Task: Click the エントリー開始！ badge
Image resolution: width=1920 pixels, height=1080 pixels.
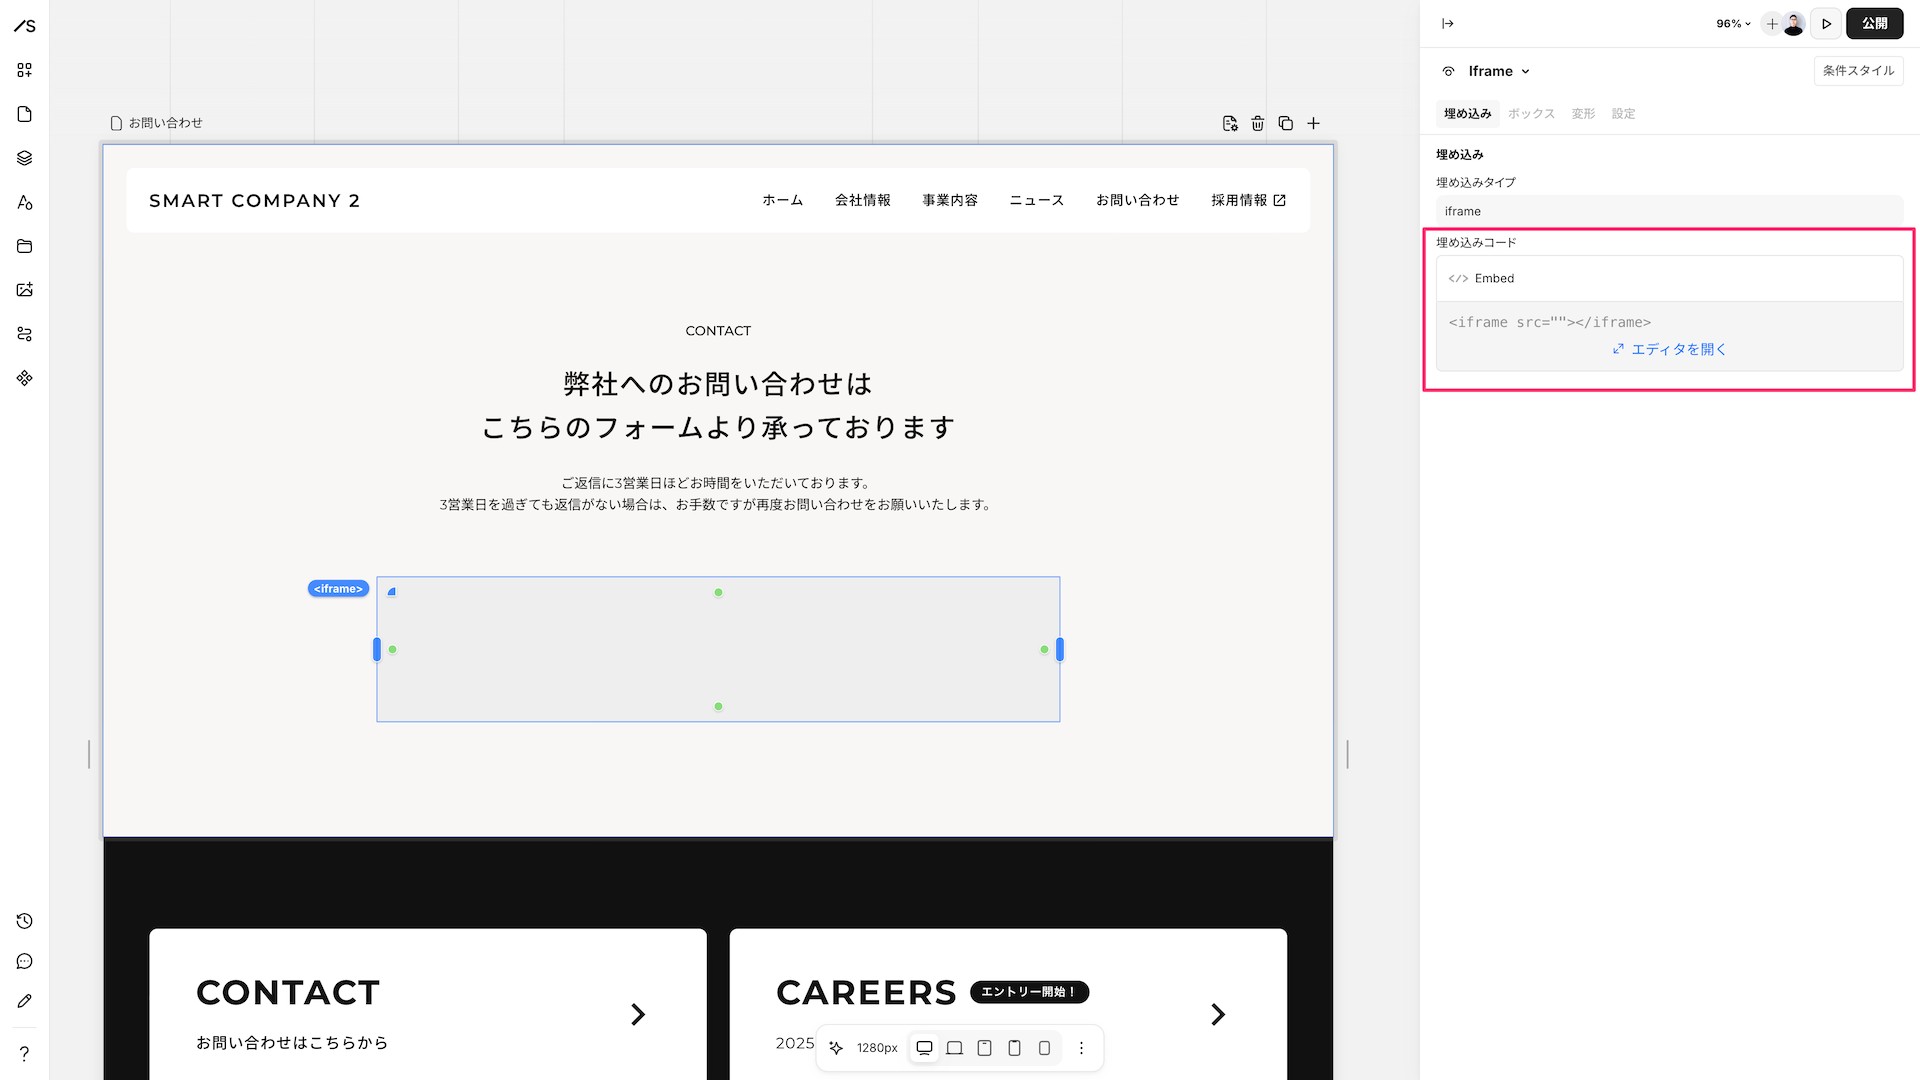Action: (1029, 992)
